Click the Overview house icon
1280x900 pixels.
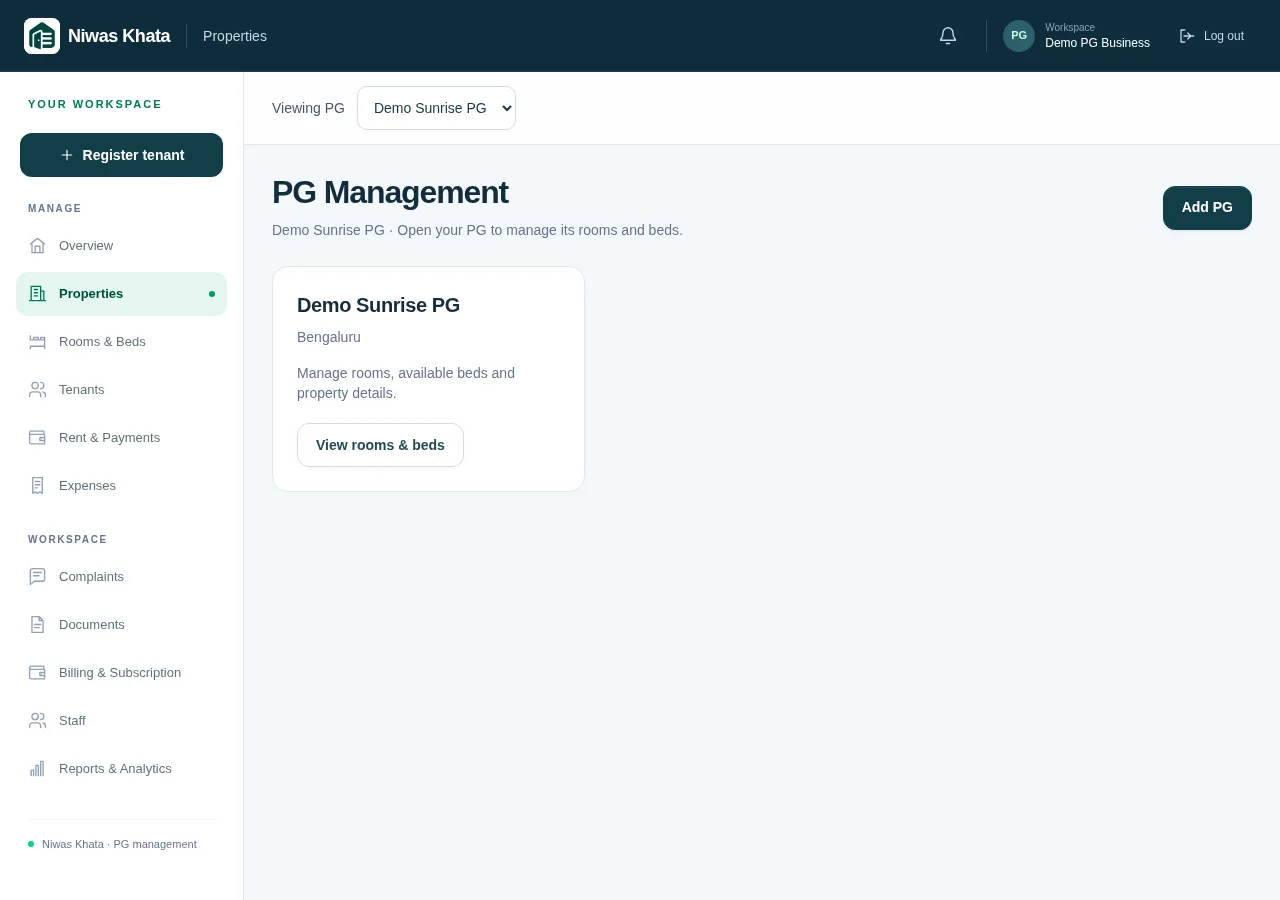coord(37,245)
